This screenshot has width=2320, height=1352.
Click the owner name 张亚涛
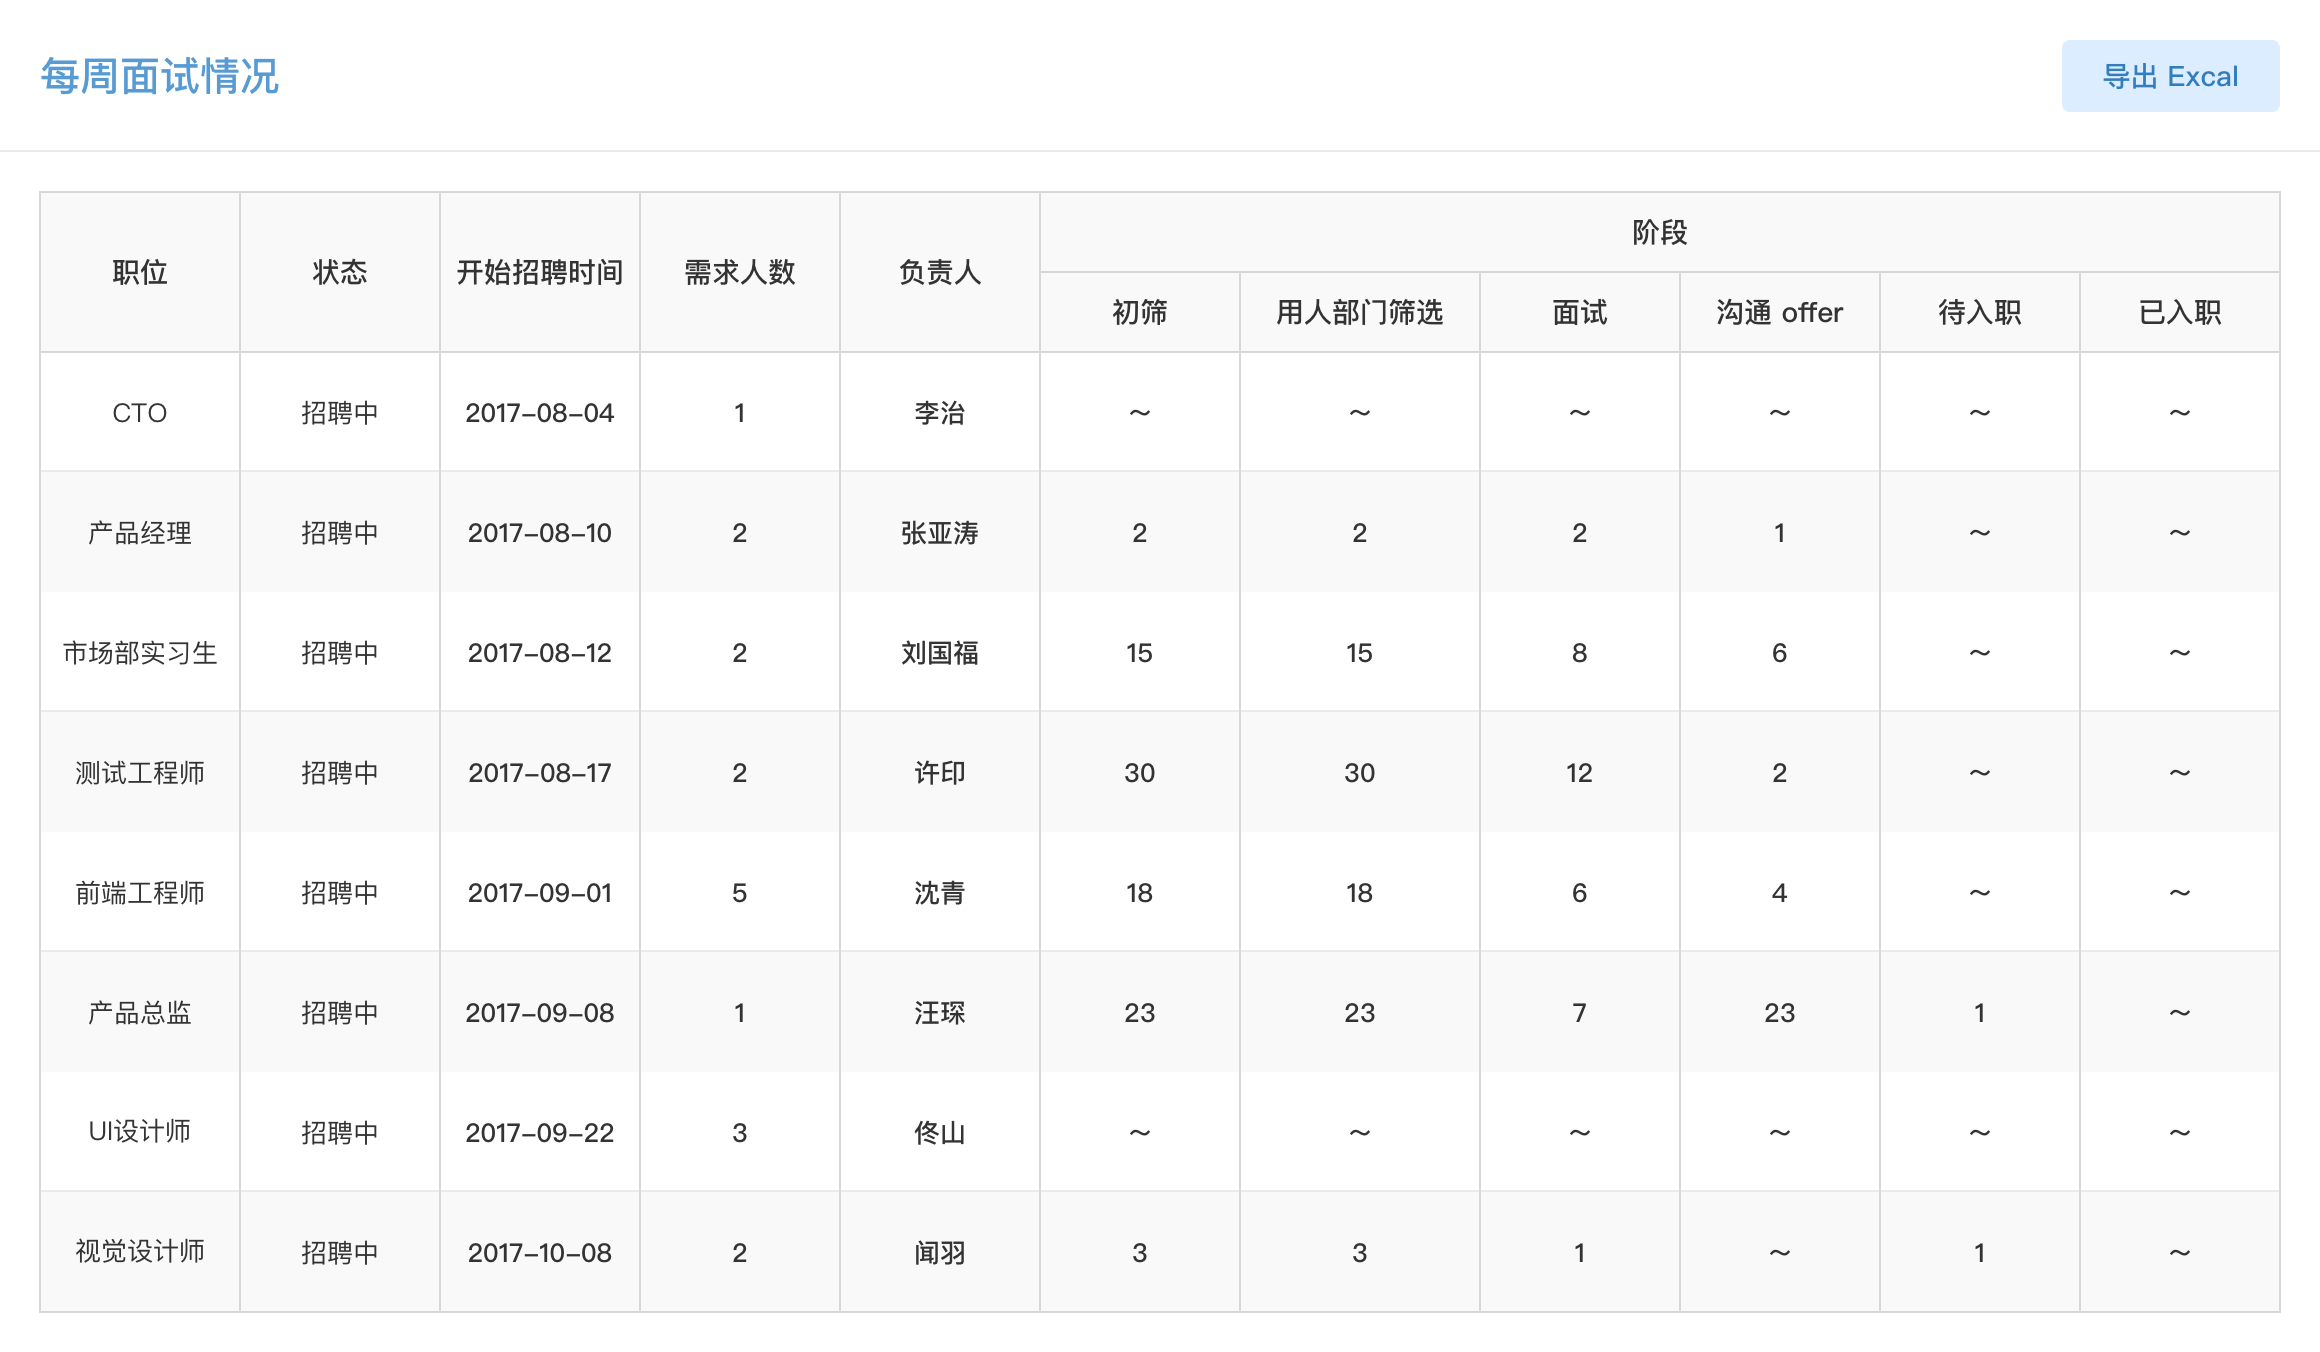tap(940, 532)
